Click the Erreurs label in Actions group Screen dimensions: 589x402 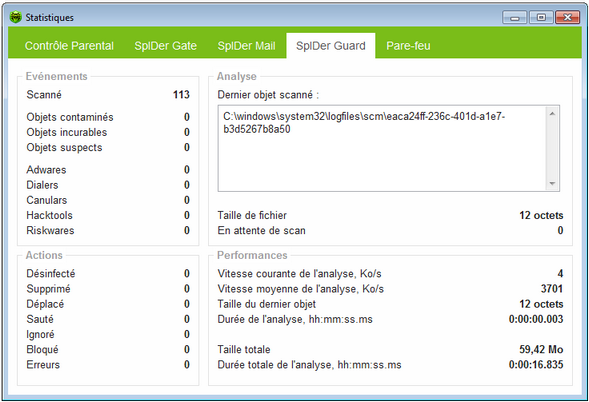tap(43, 364)
